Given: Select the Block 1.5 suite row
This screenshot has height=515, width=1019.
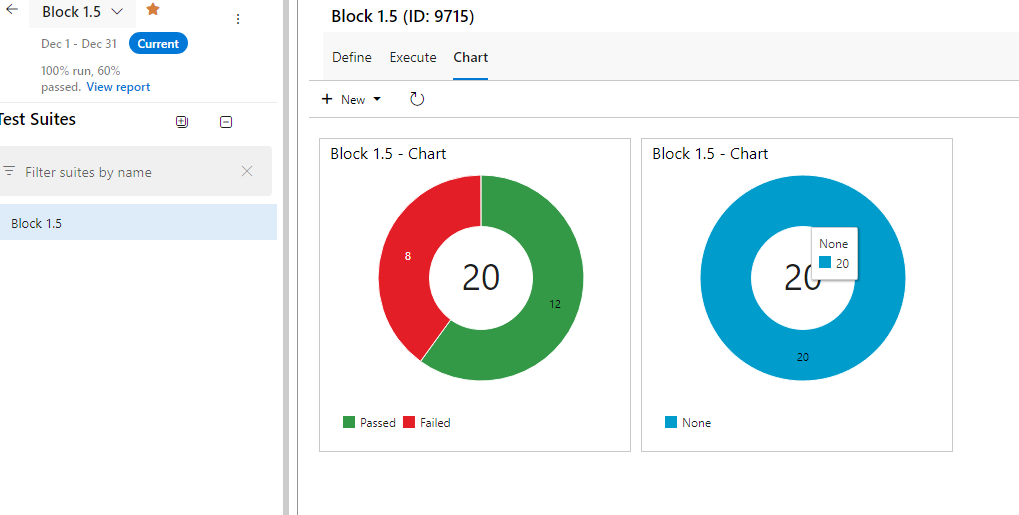Looking at the screenshot, I should pos(138,223).
